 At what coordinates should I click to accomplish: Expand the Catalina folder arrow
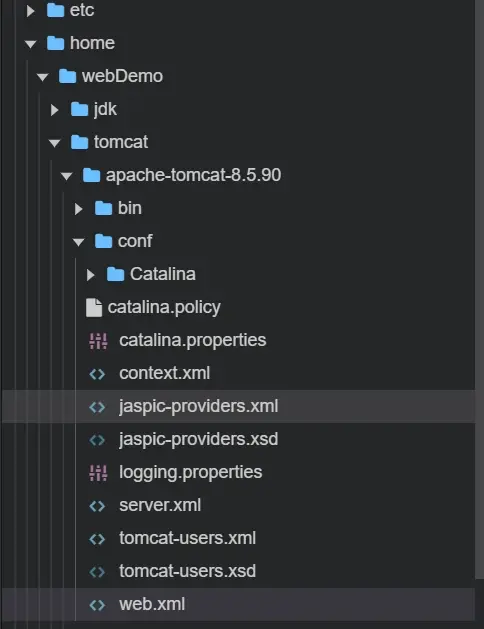[90, 275]
